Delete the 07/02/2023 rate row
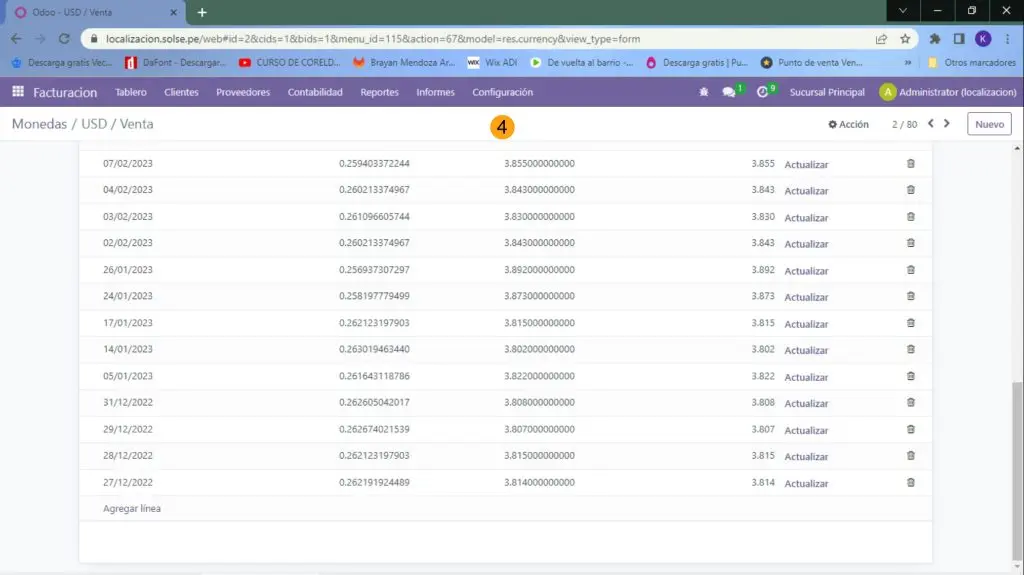 (910, 163)
